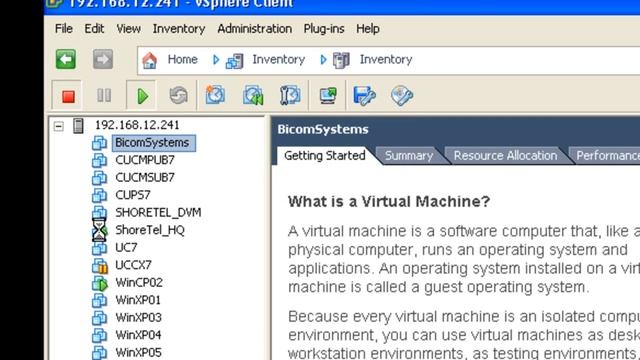
Task: Open the View menu
Action: 129,29
